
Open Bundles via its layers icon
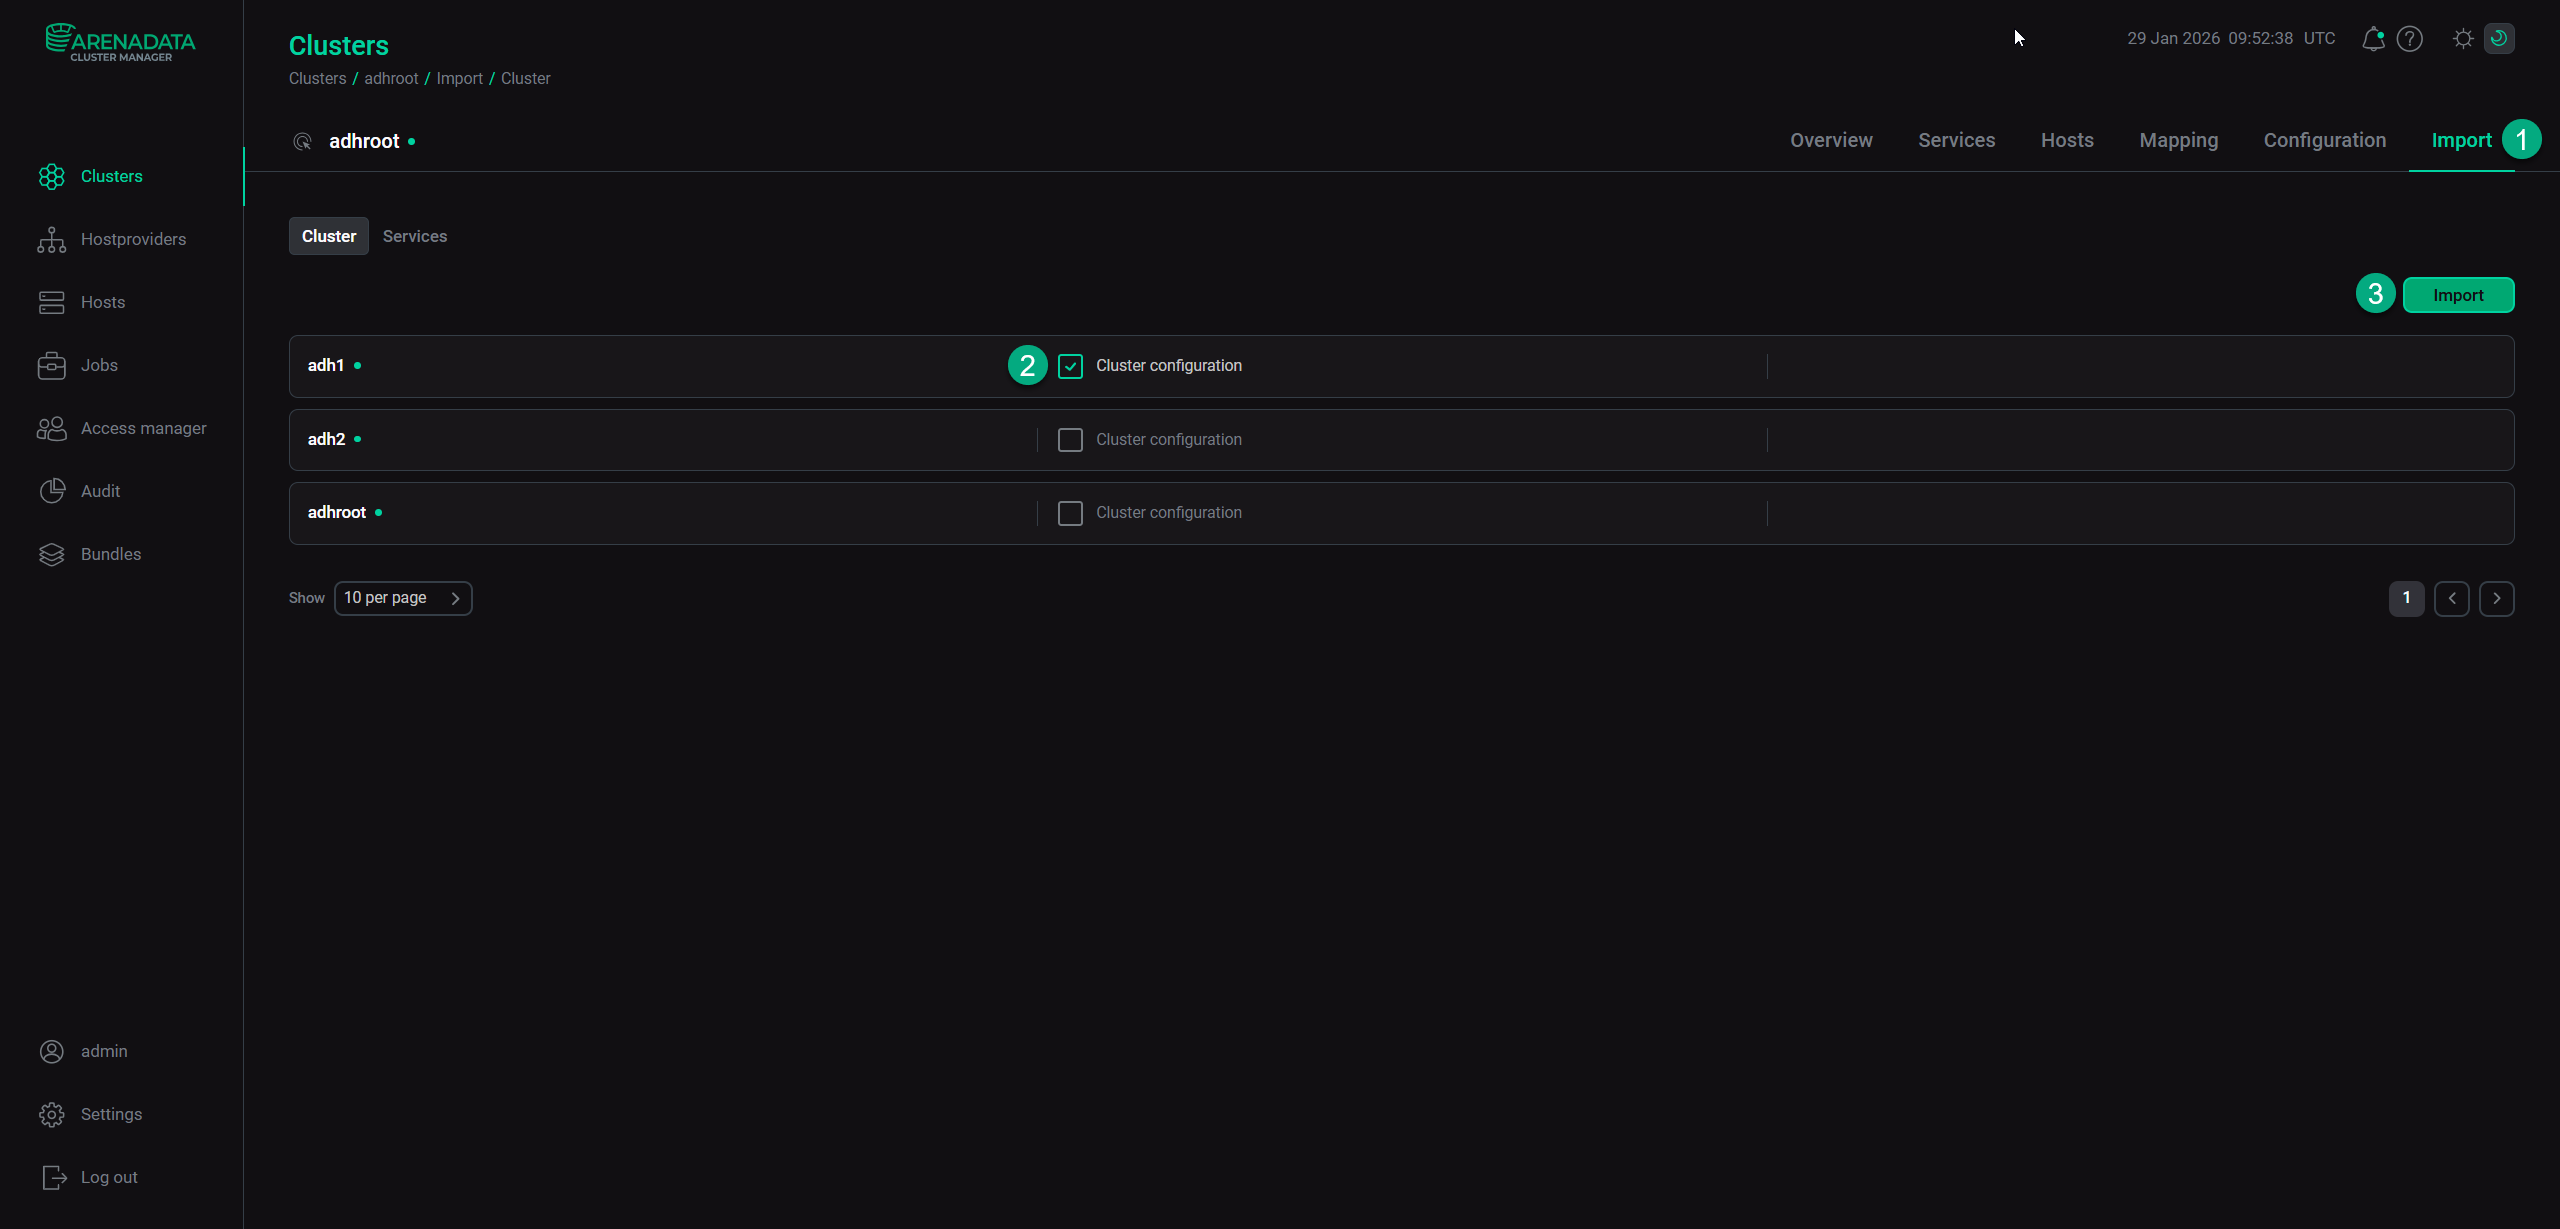point(52,555)
